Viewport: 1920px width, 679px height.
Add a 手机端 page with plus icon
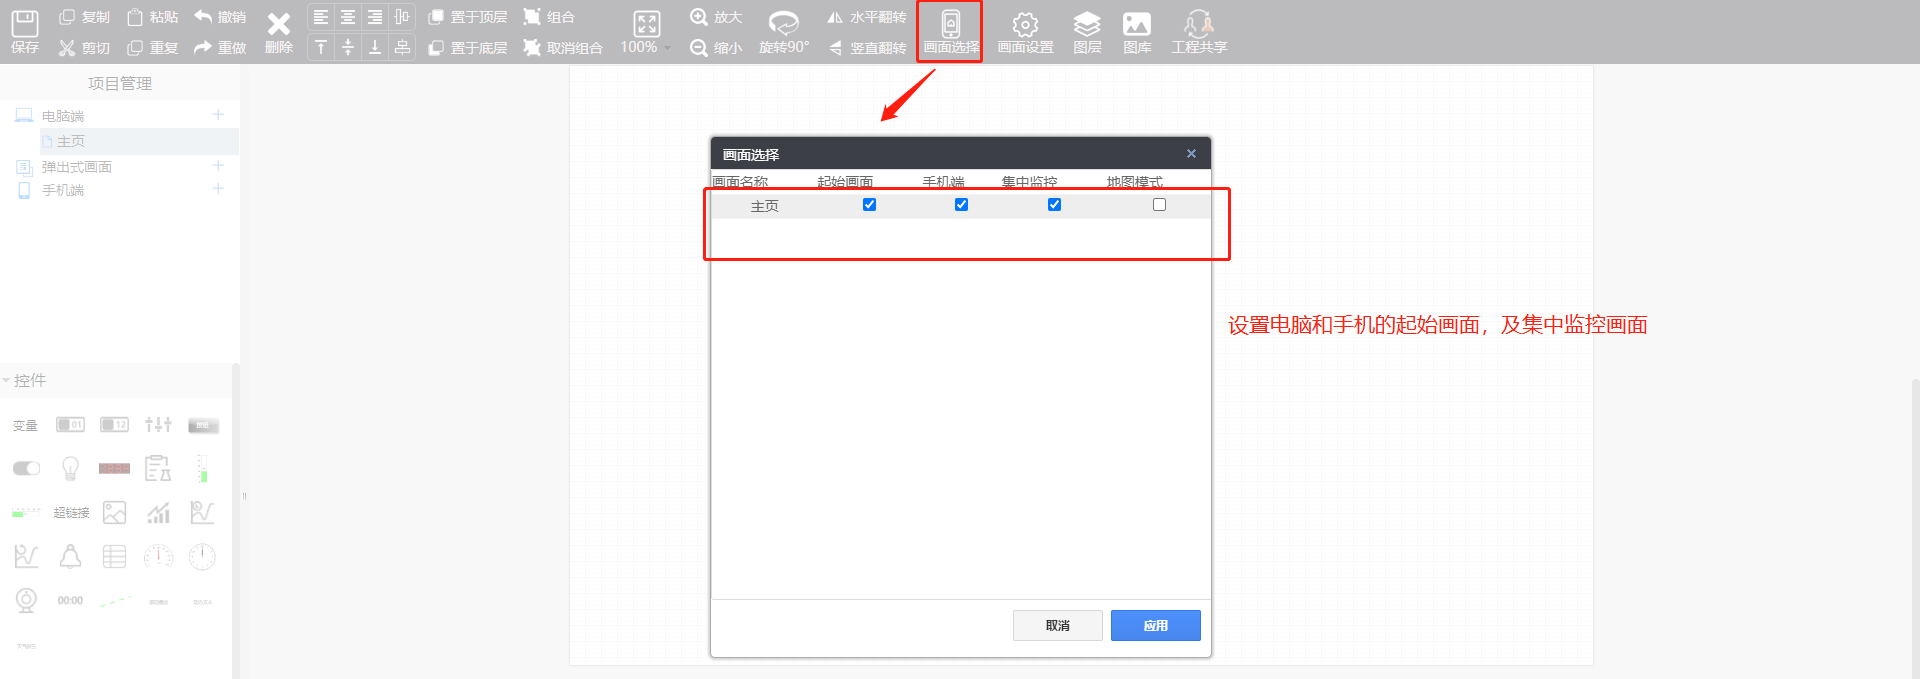pos(218,188)
